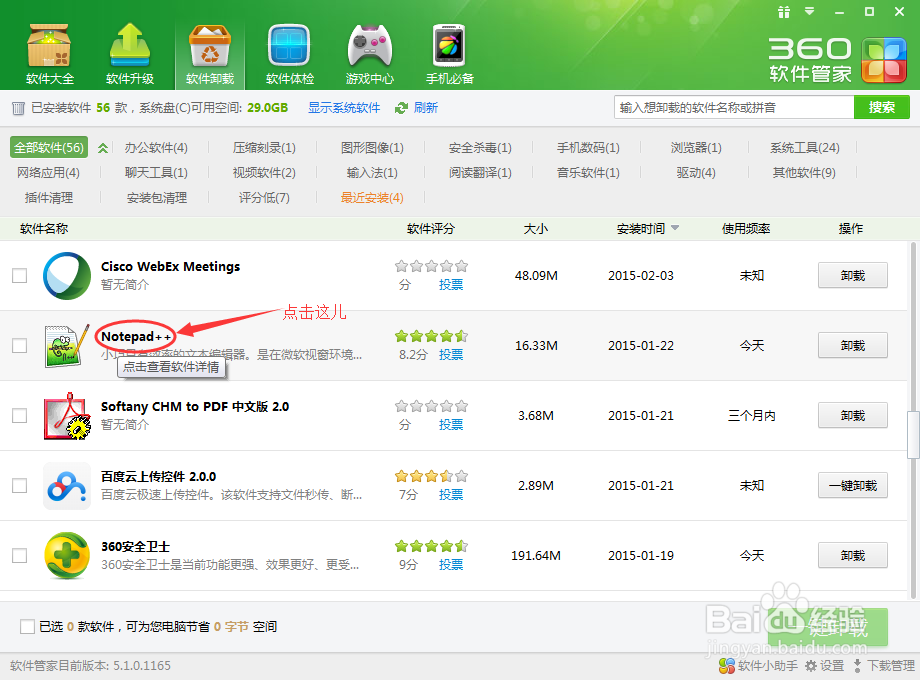The width and height of the screenshot is (920, 680).
Task: Click 投票 link for Cisco WebEx
Action: [451, 285]
